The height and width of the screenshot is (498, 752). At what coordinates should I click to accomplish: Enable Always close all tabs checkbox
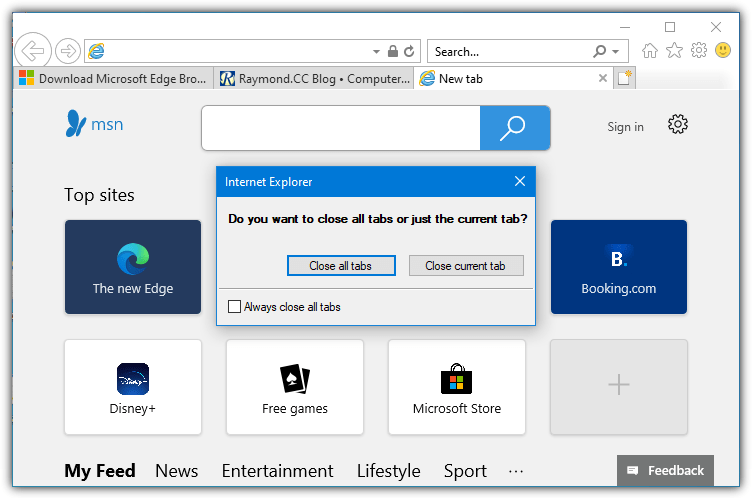pyautogui.click(x=234, y=307)
